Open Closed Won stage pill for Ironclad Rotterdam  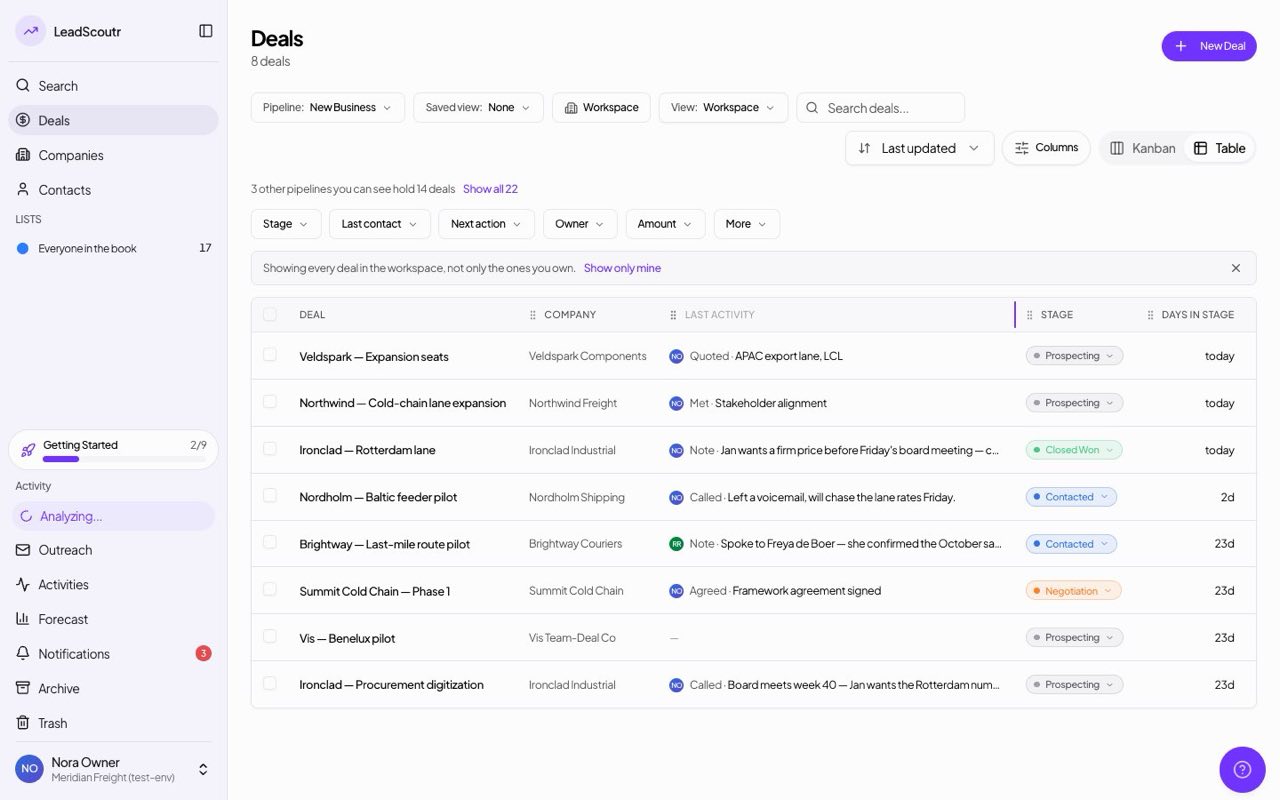(x=1074, y=450)
